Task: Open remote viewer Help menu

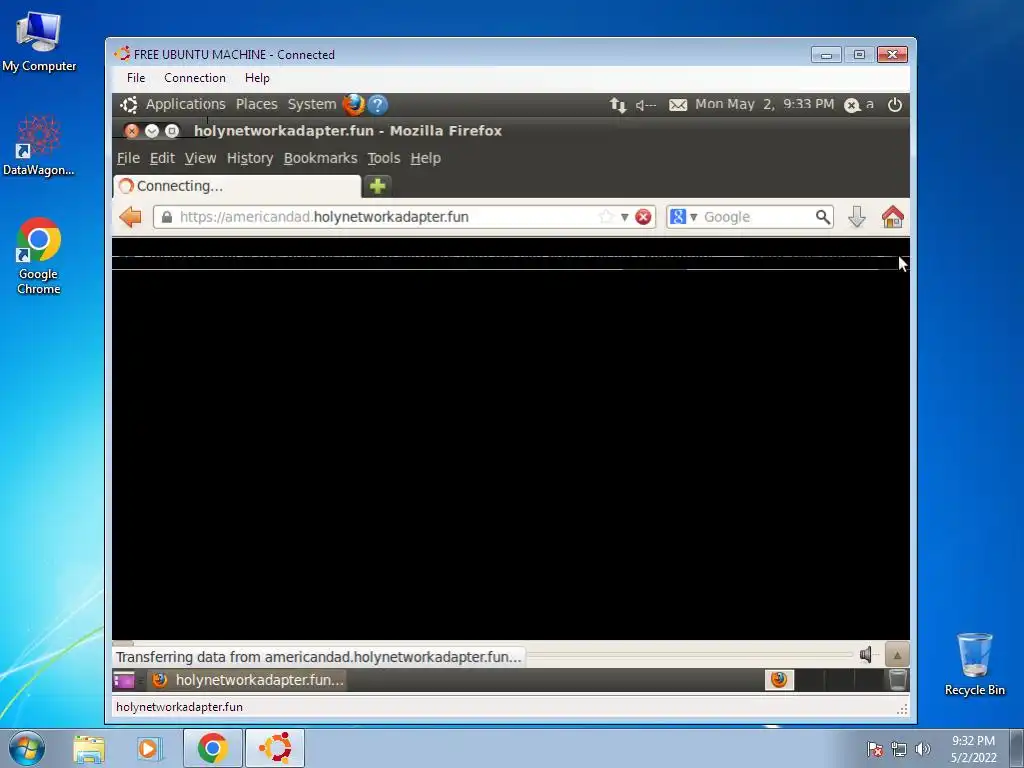Action: coord(257,78)
